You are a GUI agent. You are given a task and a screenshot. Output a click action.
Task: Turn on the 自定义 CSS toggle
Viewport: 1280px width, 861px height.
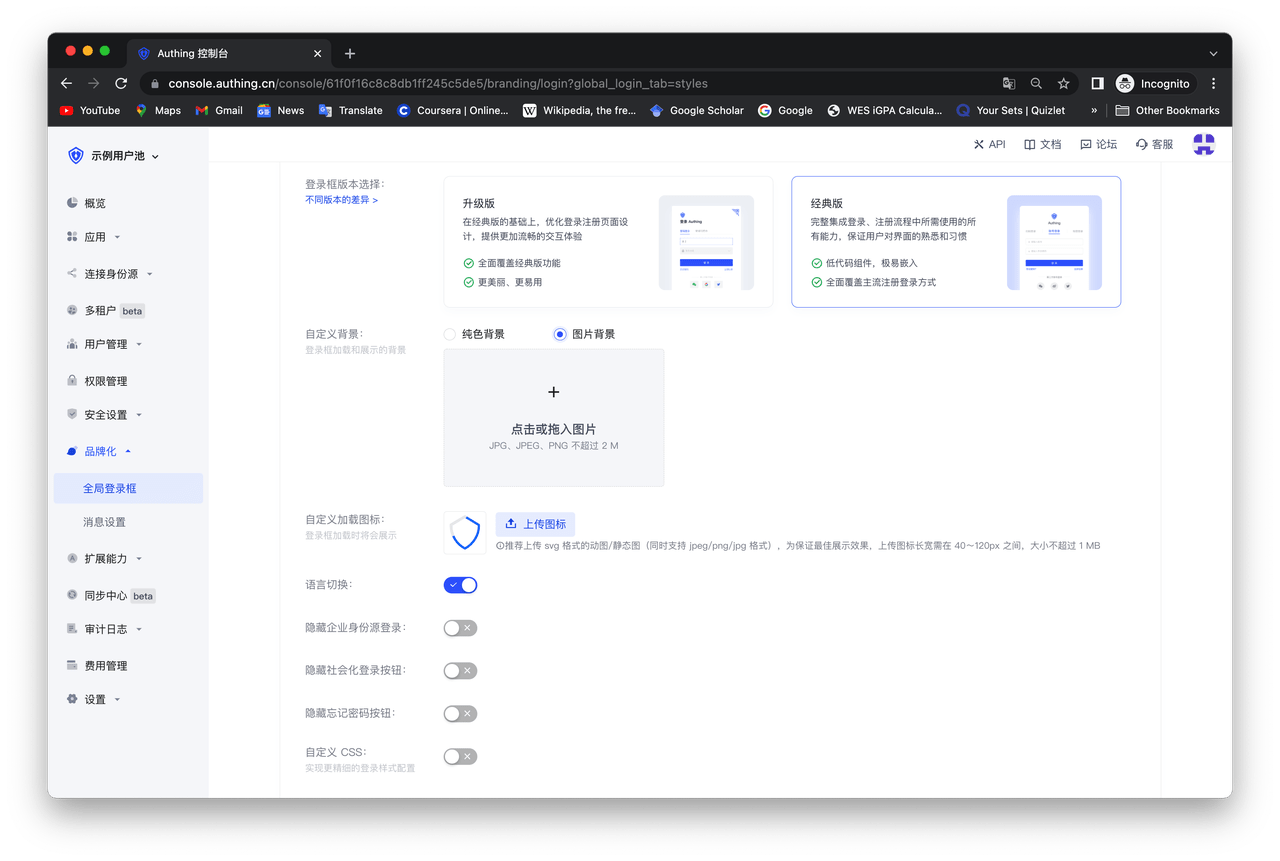click(x=460, y=757)
